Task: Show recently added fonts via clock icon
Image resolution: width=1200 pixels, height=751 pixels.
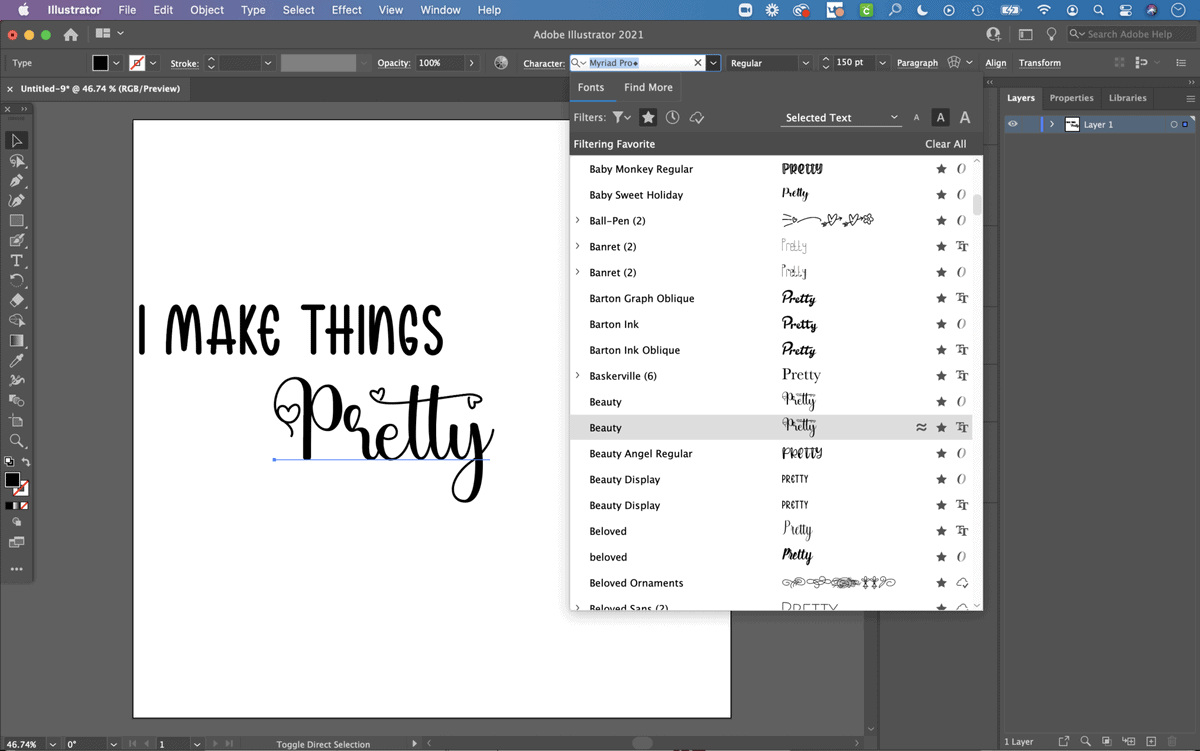Action: pyautogui.click(x=672, y=117)
